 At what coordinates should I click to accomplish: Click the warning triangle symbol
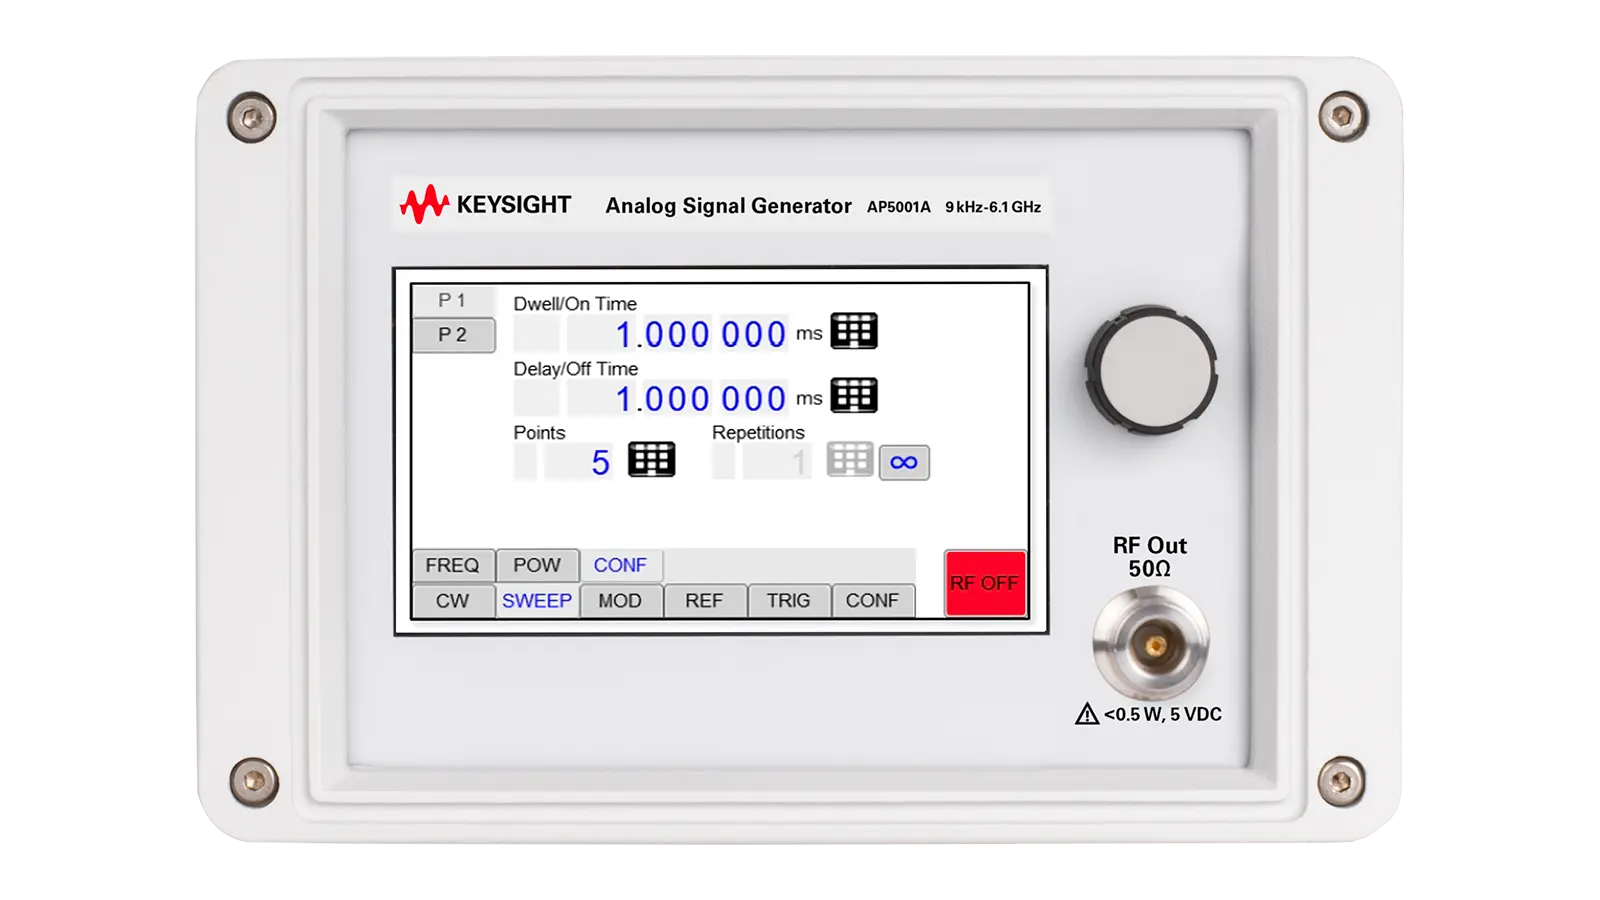(1087, 713)
